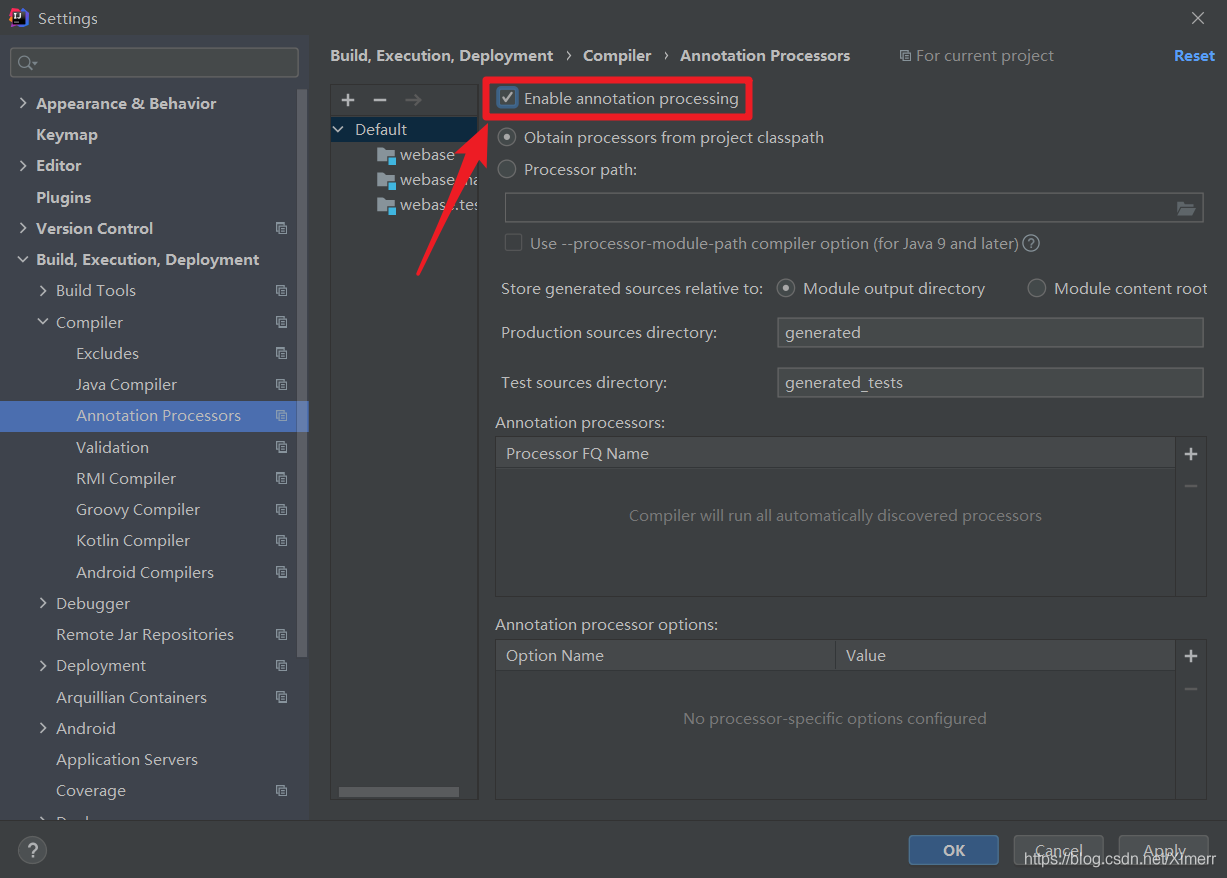Screen dimensions: 1227x878
Task: Click the Apply button
Action: [1164, 850]
